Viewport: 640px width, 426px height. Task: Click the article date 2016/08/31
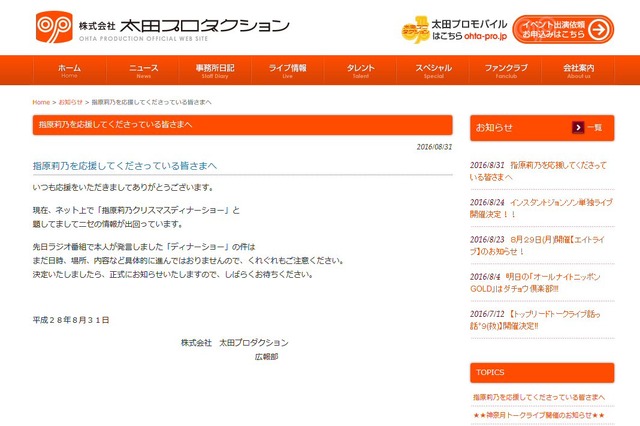coord(434,147)
